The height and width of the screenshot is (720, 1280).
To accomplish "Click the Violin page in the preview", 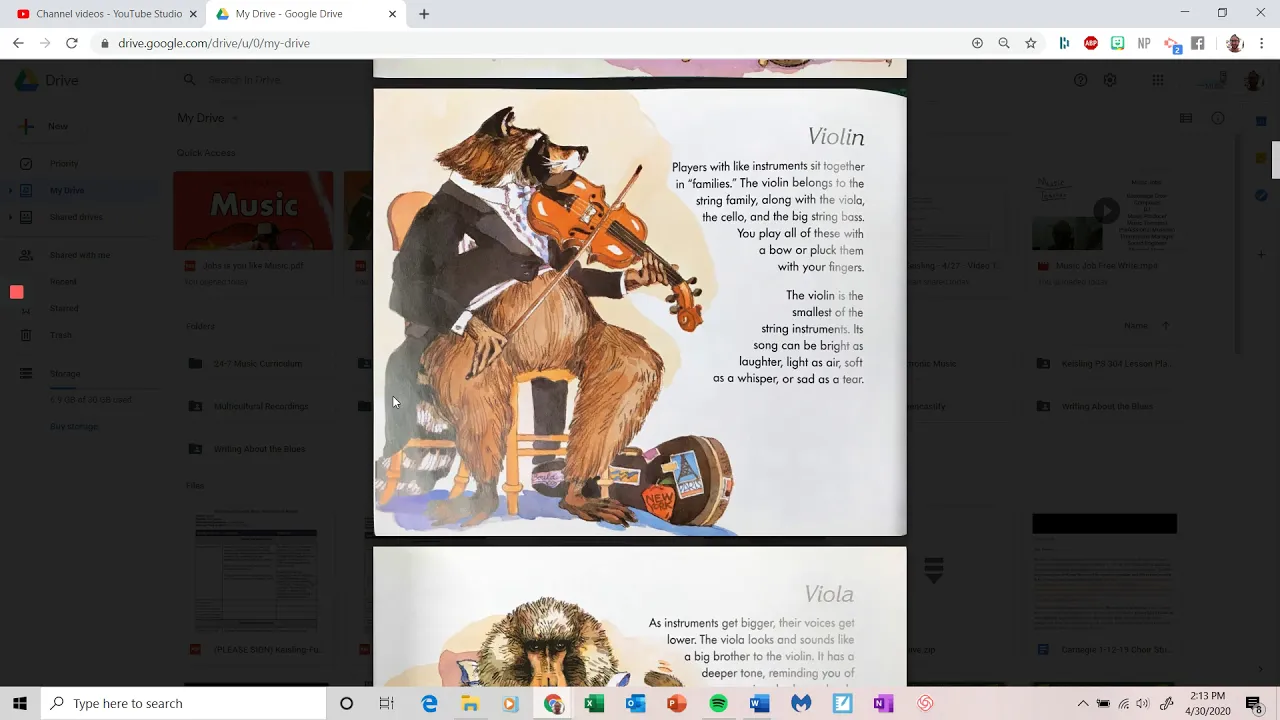I will tap(640, 312).
